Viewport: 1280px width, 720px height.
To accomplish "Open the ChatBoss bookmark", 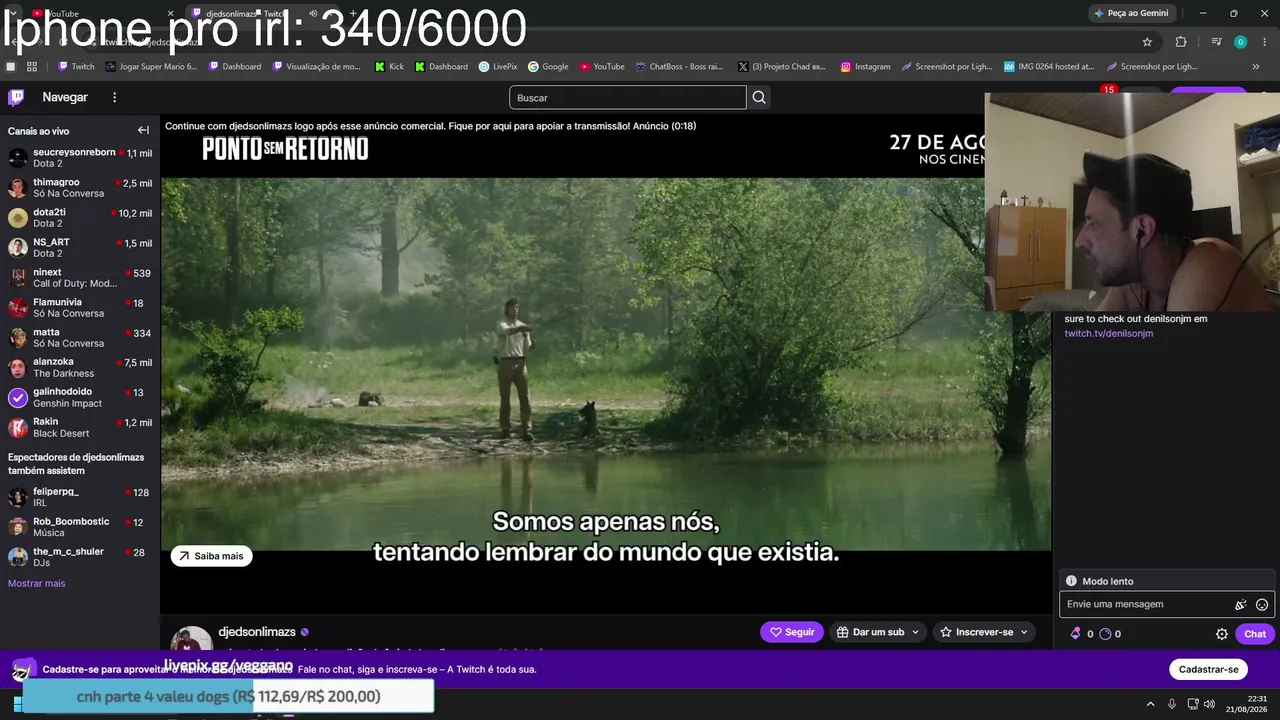I will tap(678, 67).
